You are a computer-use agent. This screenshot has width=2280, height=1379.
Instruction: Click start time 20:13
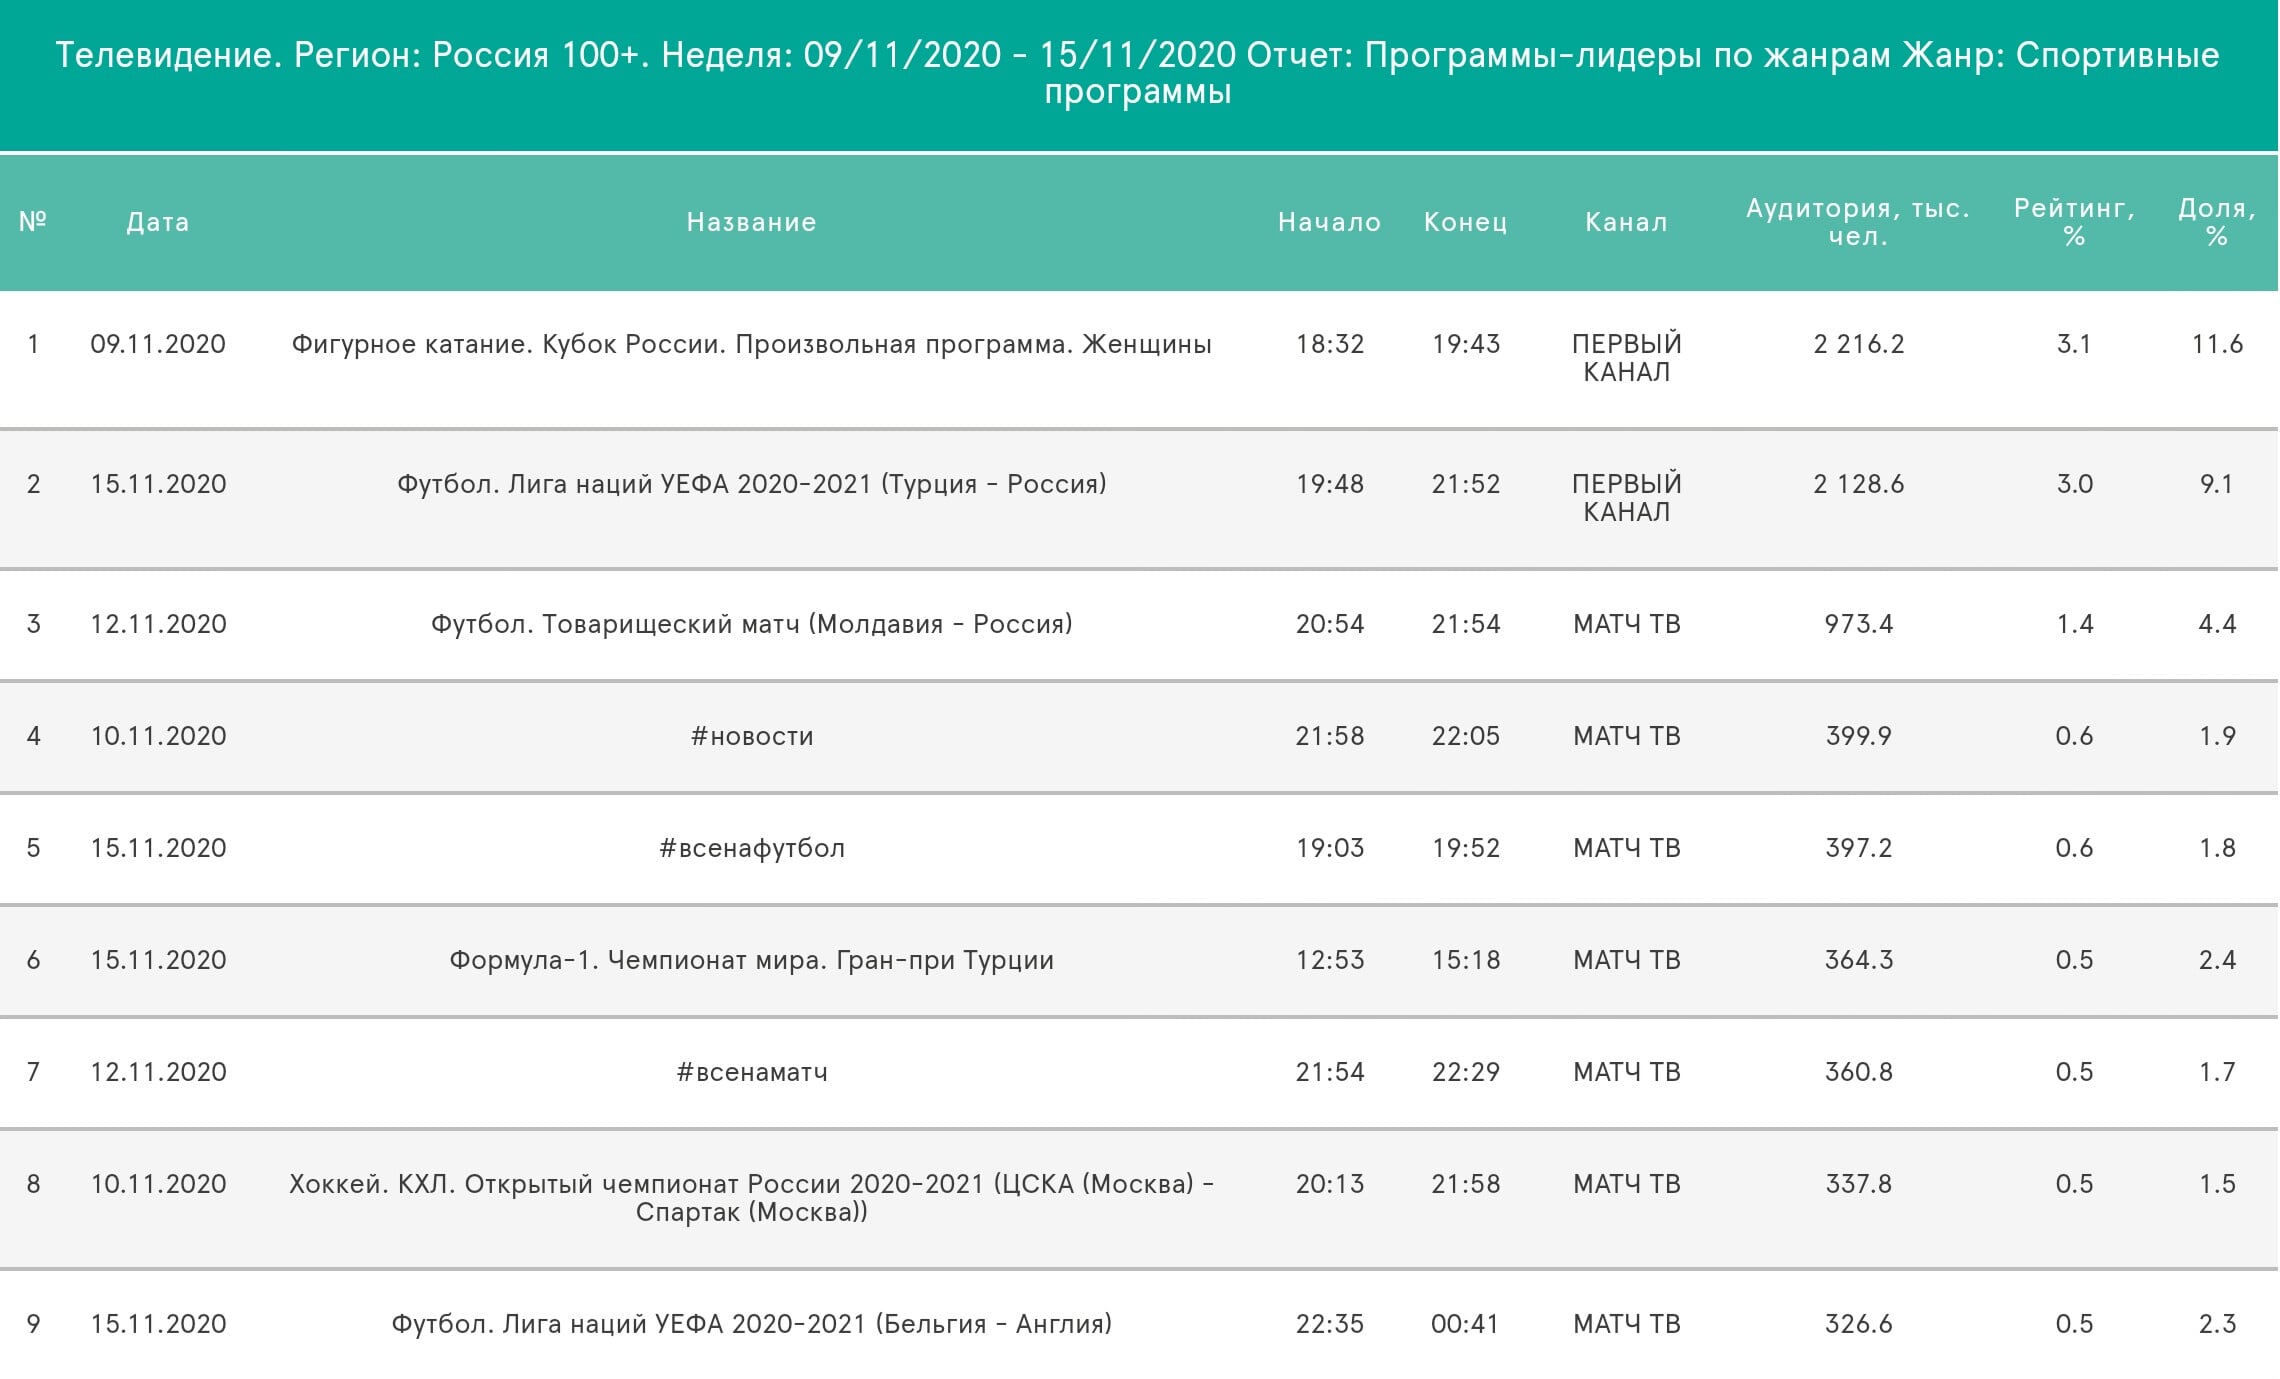coord(1330,1184)
